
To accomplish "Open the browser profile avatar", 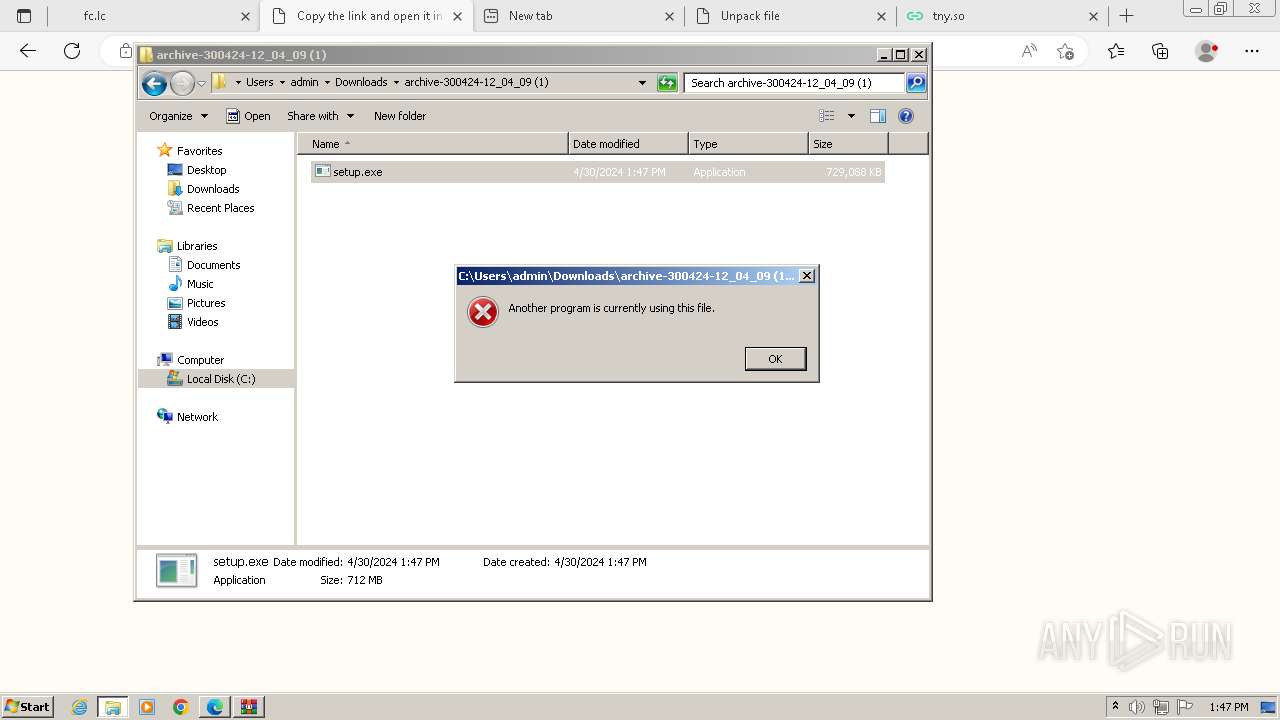I will point(1207,51).
